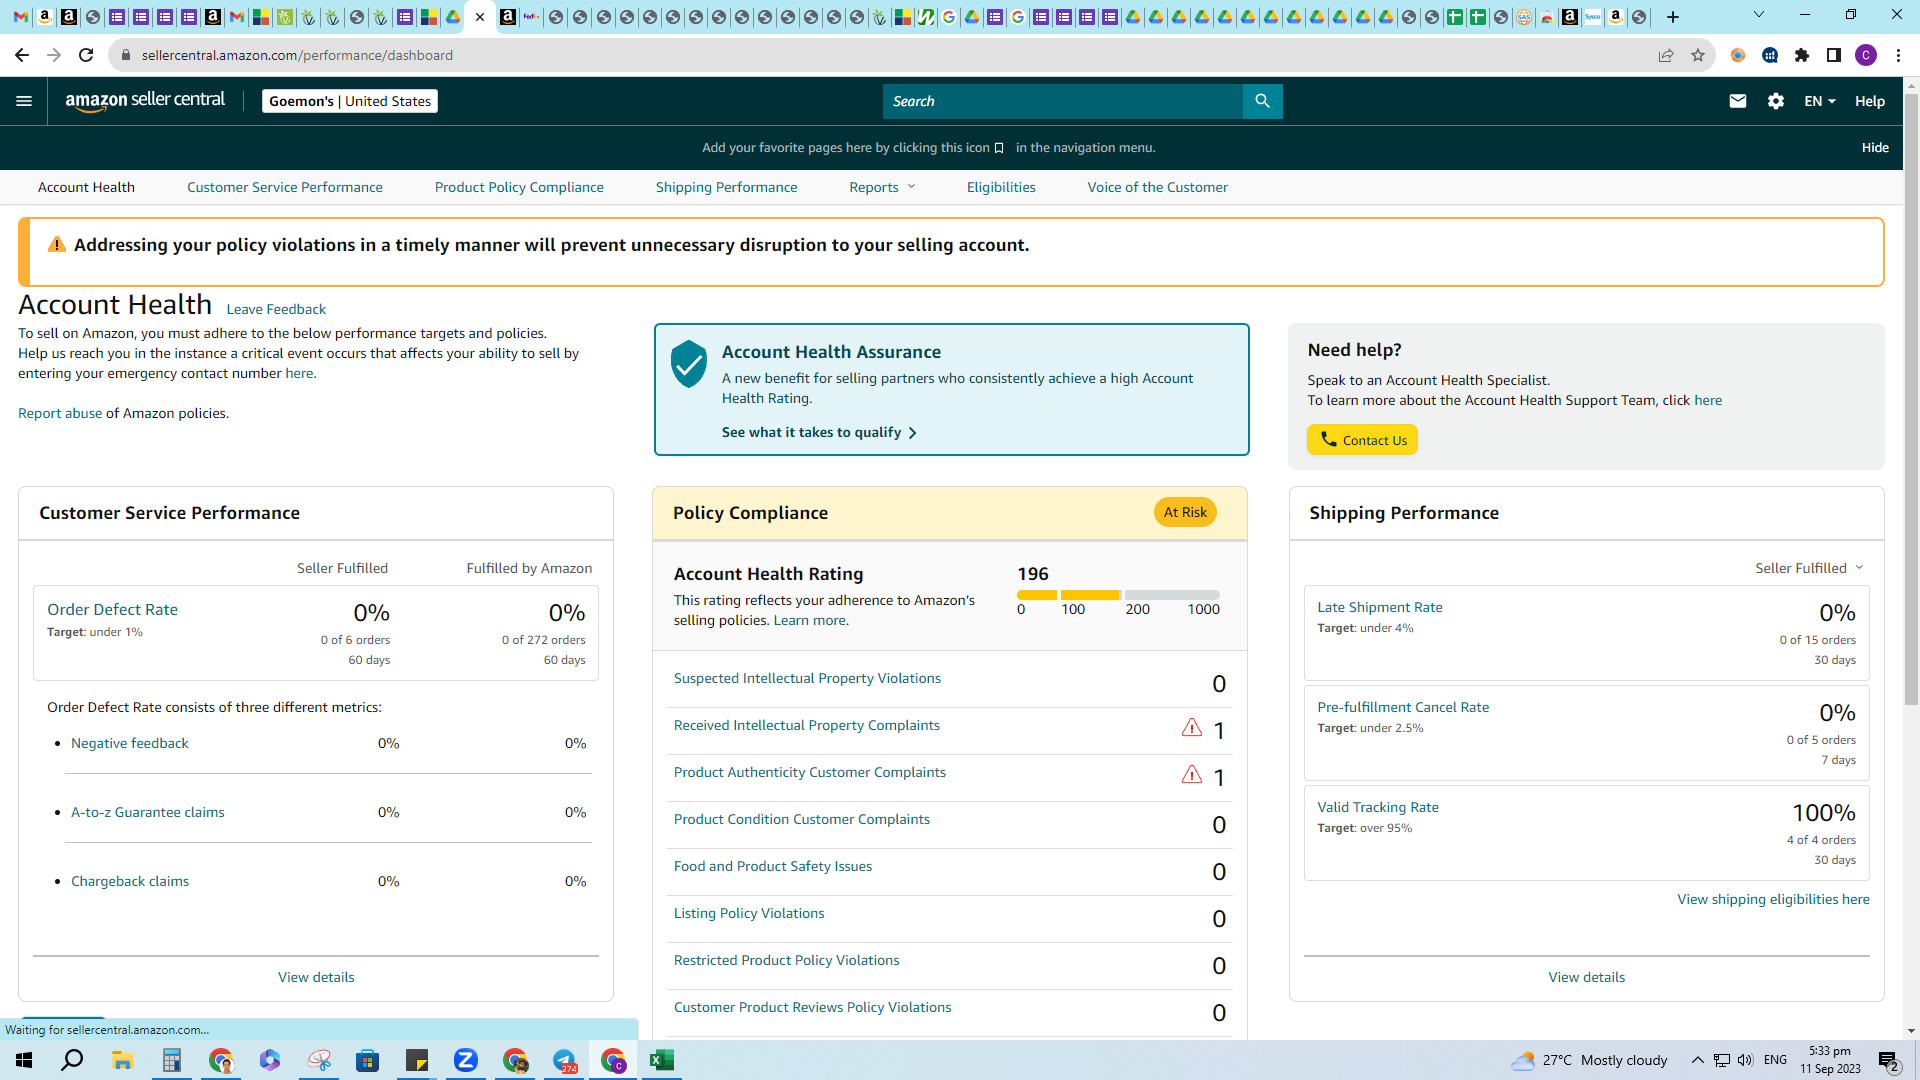Expand the Reports dropdown menu

click(x=882, y=187)
